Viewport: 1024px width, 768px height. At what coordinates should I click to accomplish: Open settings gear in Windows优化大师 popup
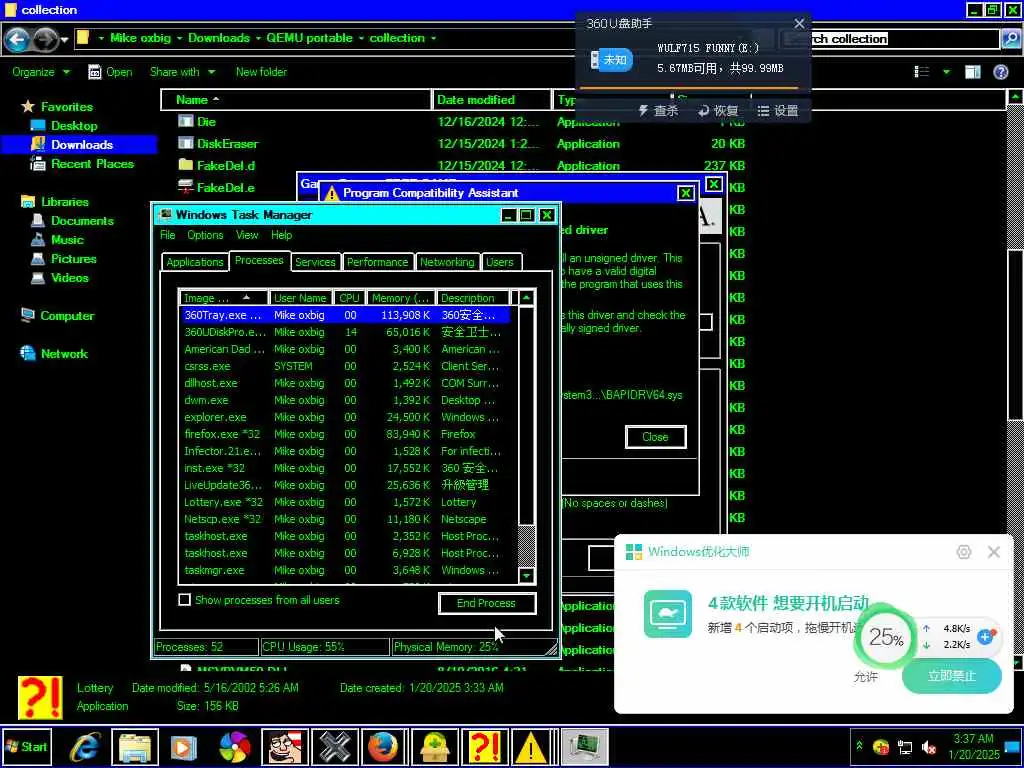(963, 552)
